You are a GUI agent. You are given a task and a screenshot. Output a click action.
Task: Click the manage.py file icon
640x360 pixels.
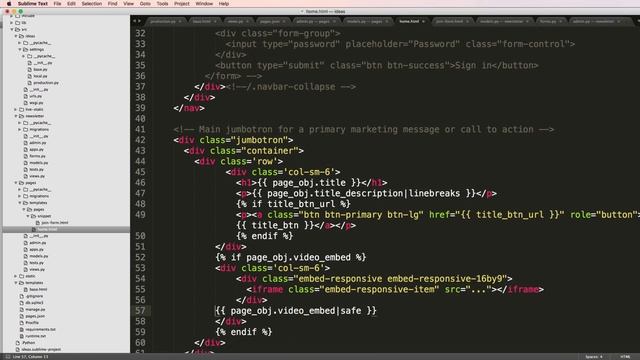tap(22, 309)
